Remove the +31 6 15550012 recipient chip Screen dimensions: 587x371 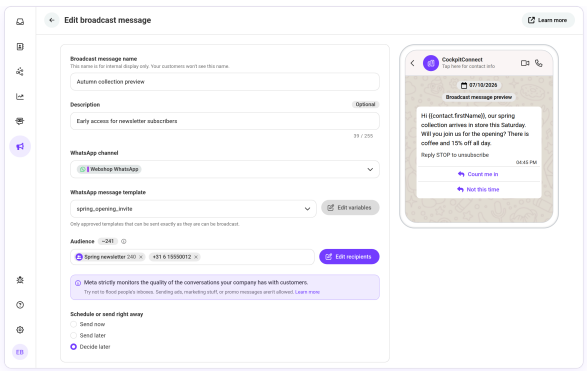(x=196, y=257)
